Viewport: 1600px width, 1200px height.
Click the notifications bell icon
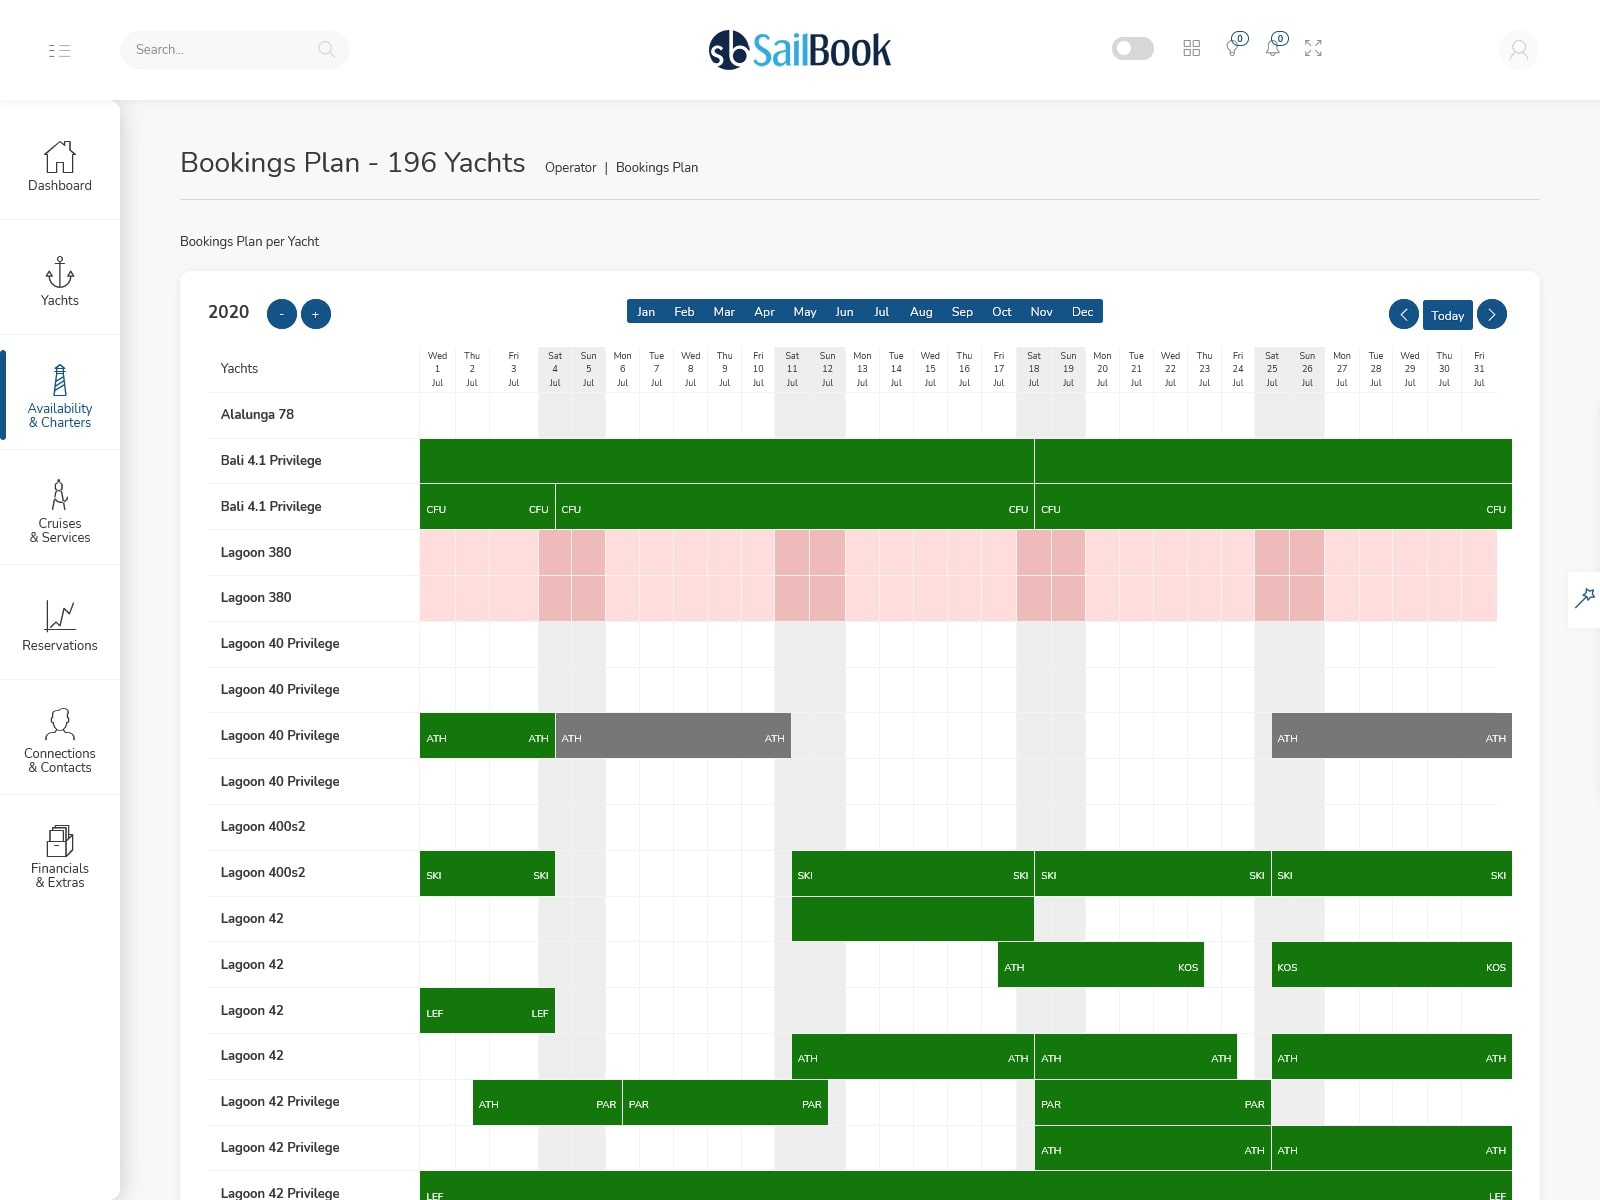point(1273,48)
